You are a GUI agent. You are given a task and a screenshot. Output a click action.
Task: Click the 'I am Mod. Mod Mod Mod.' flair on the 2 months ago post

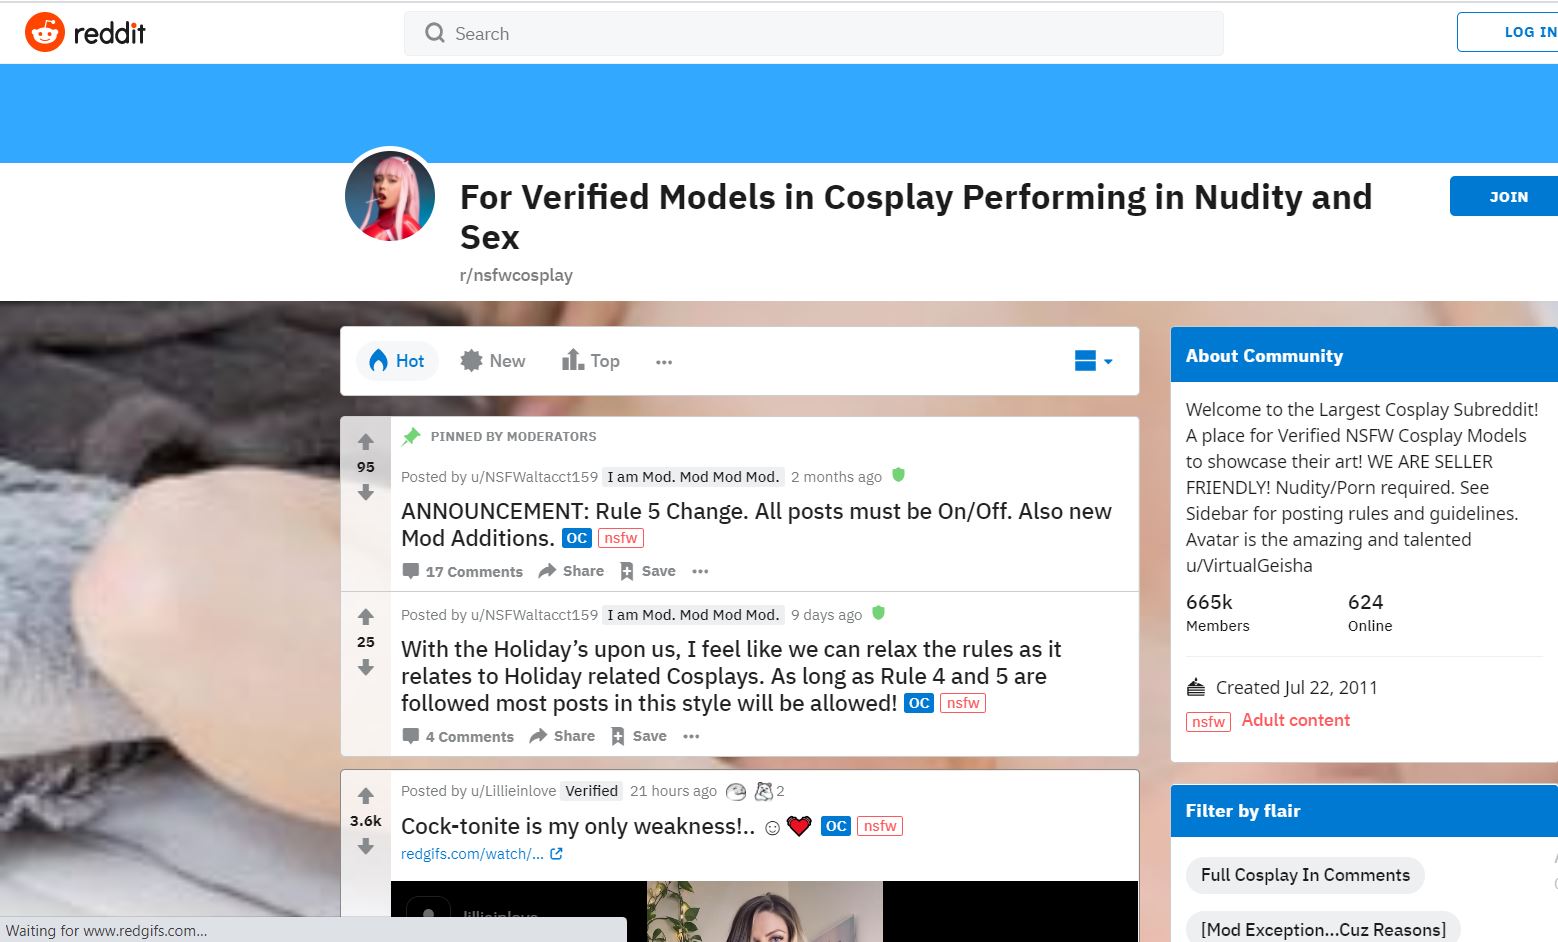[x=693, y=477]
